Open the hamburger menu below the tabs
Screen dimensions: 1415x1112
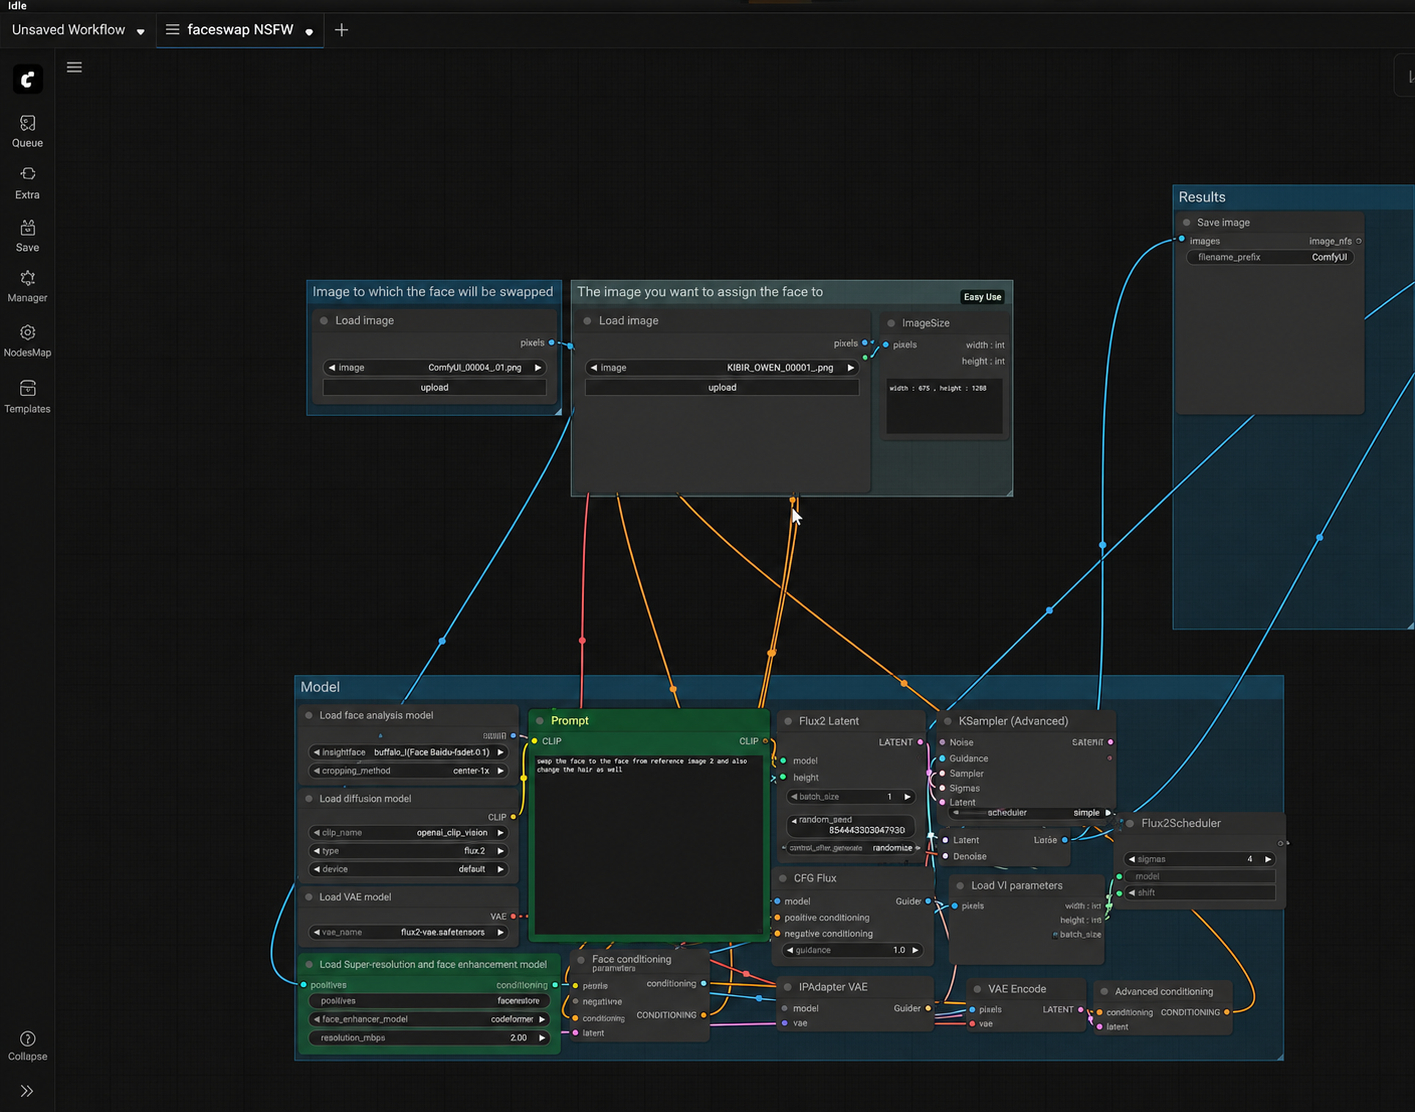coord(74,67)
